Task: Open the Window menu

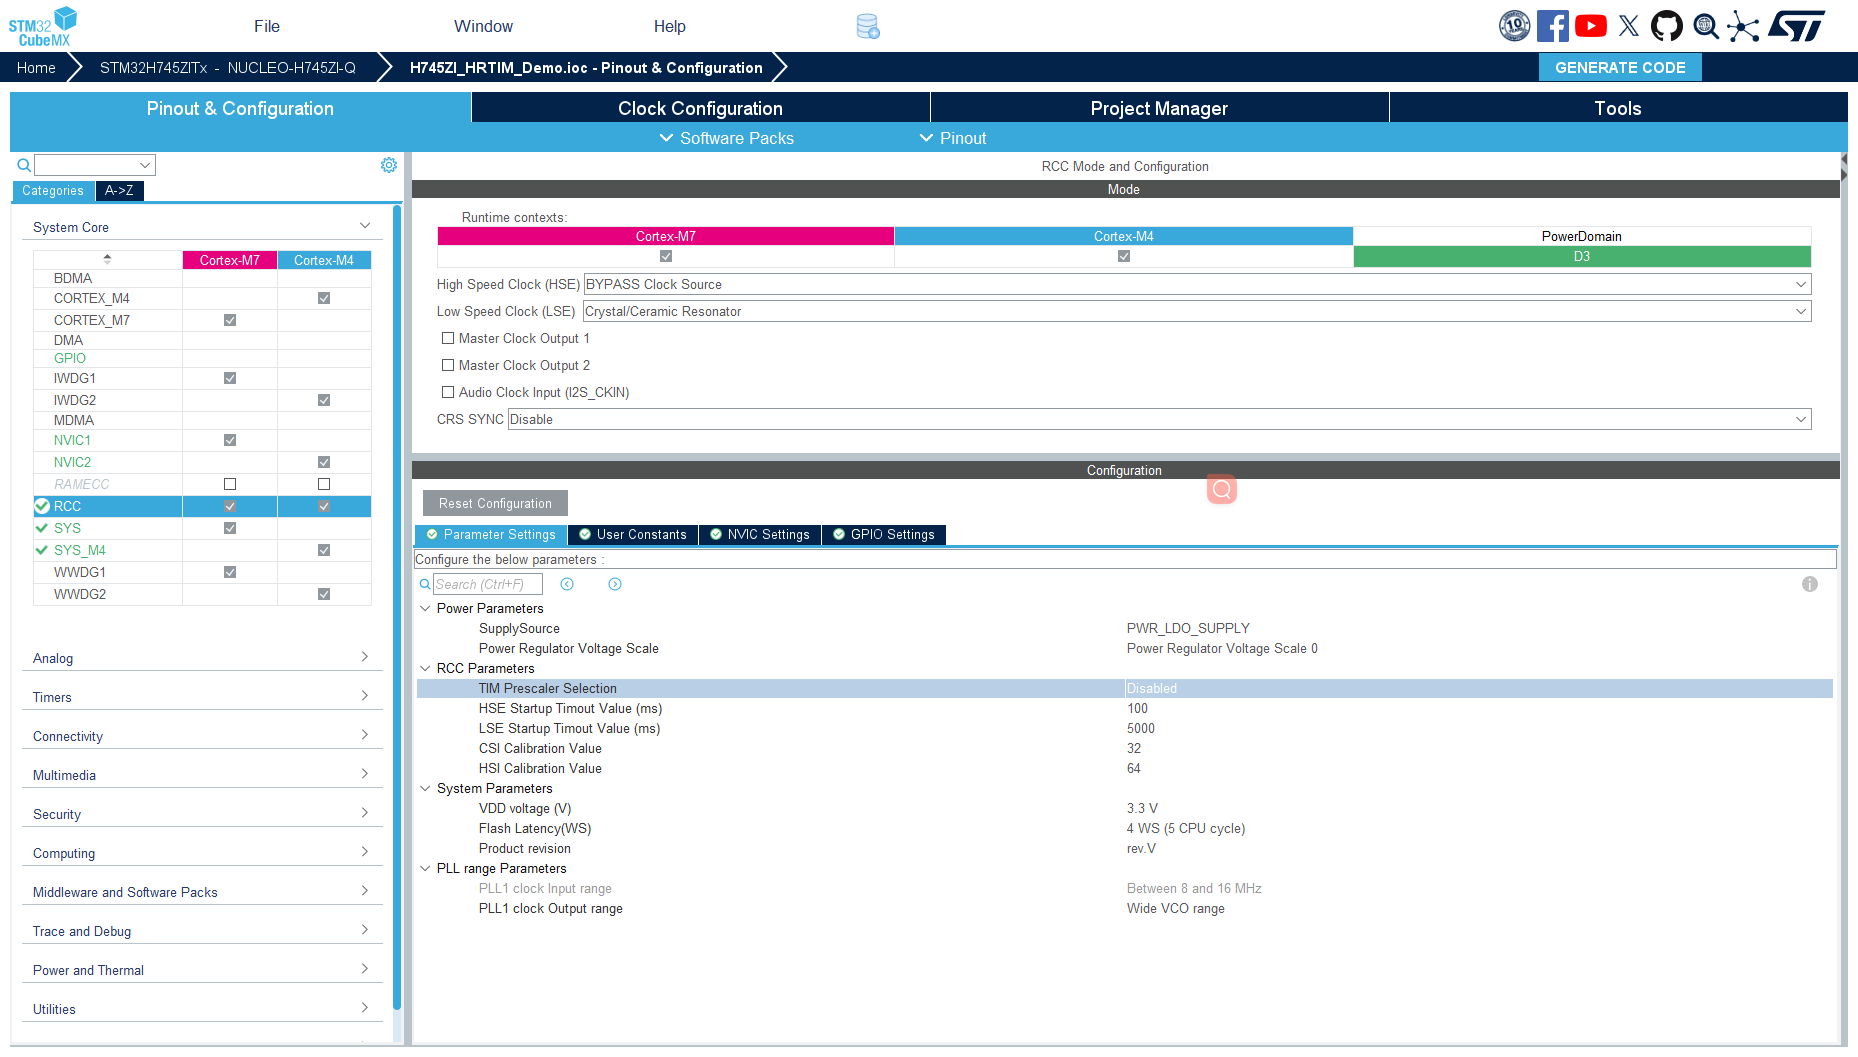Action: click(483, 26)
